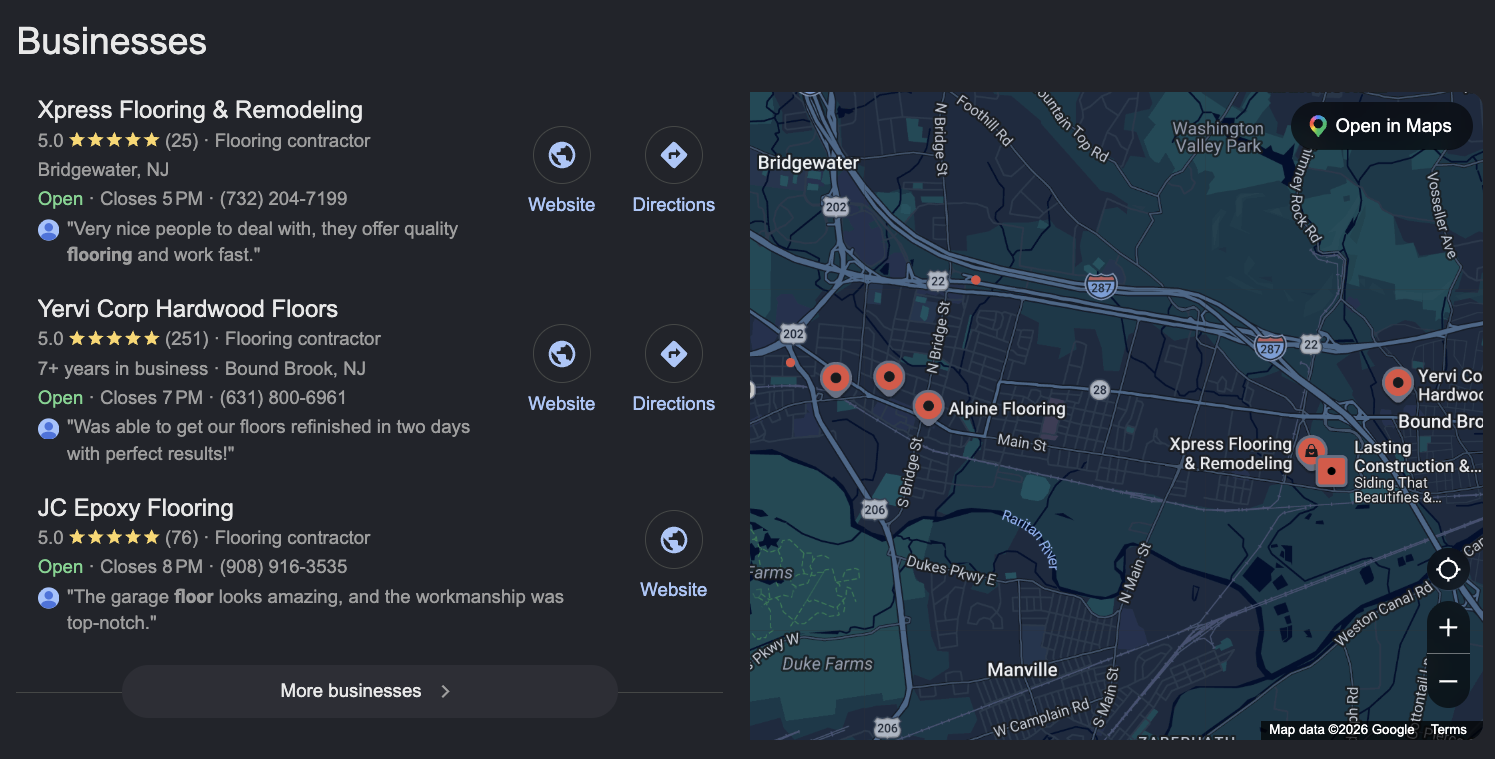1495x759 pixels.
Task: Click the Washington Valley Park map label
Action: click(1218, 137)
